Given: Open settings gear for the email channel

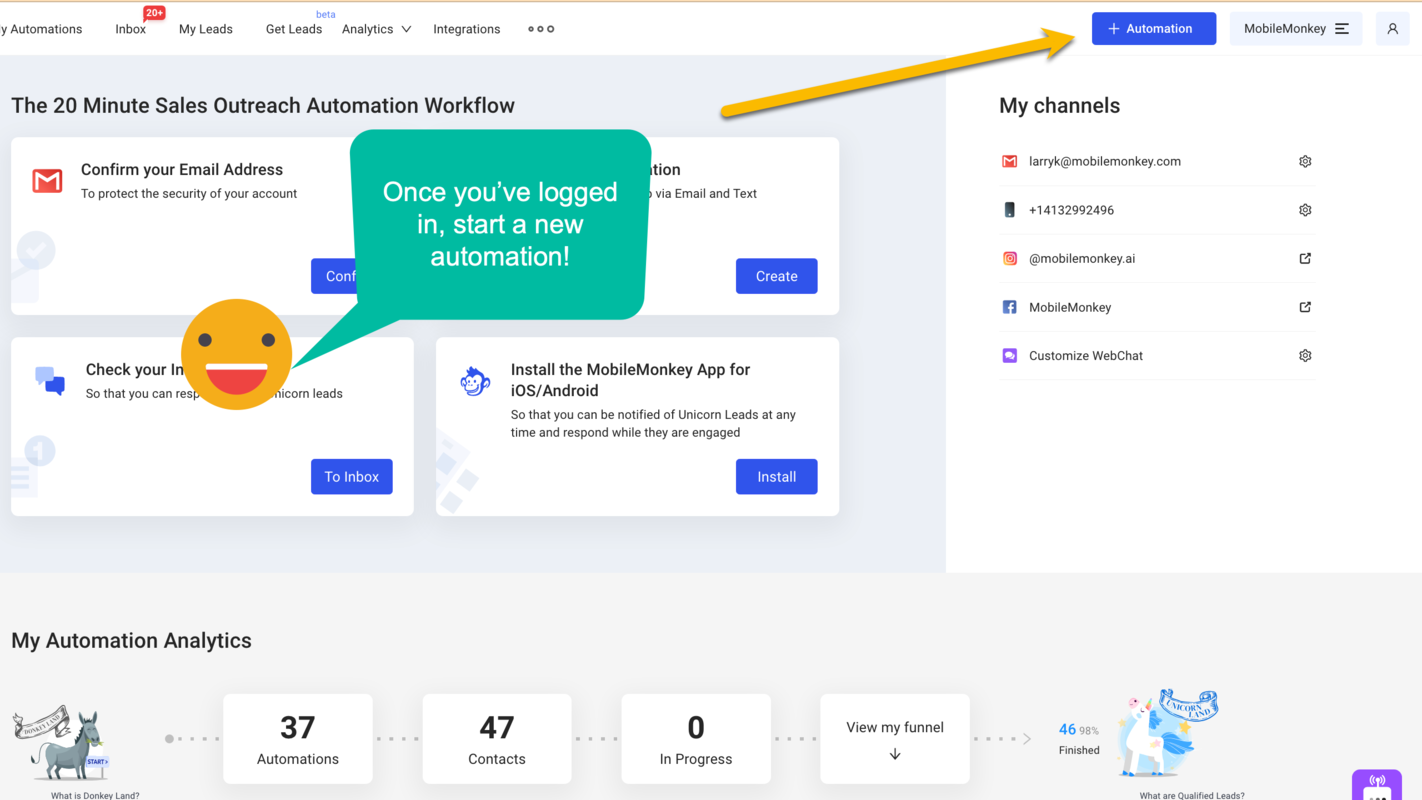Looking at the screenshot, I should point(1305,161).
